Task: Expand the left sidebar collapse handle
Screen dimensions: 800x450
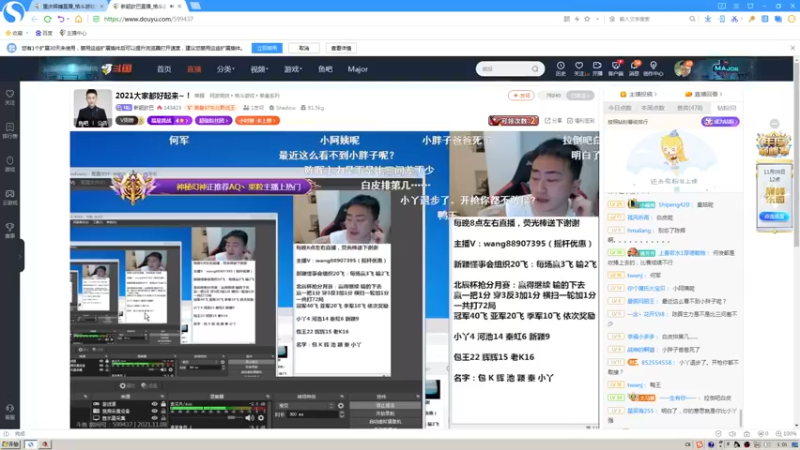Action: pyautogui.click(x=21, y=256)
